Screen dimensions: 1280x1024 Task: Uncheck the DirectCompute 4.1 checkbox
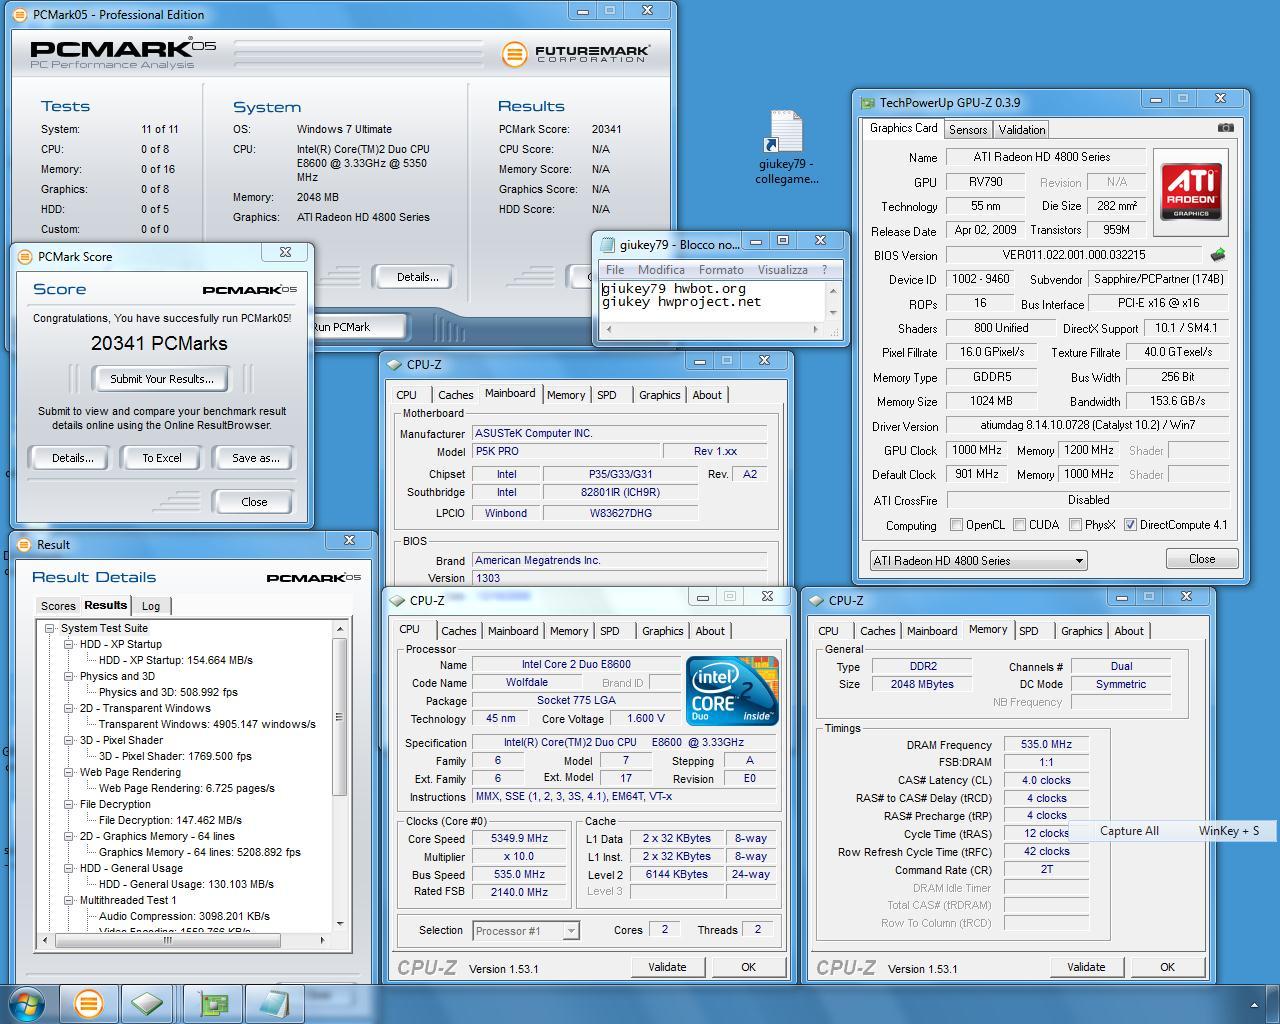point(1130,524)
